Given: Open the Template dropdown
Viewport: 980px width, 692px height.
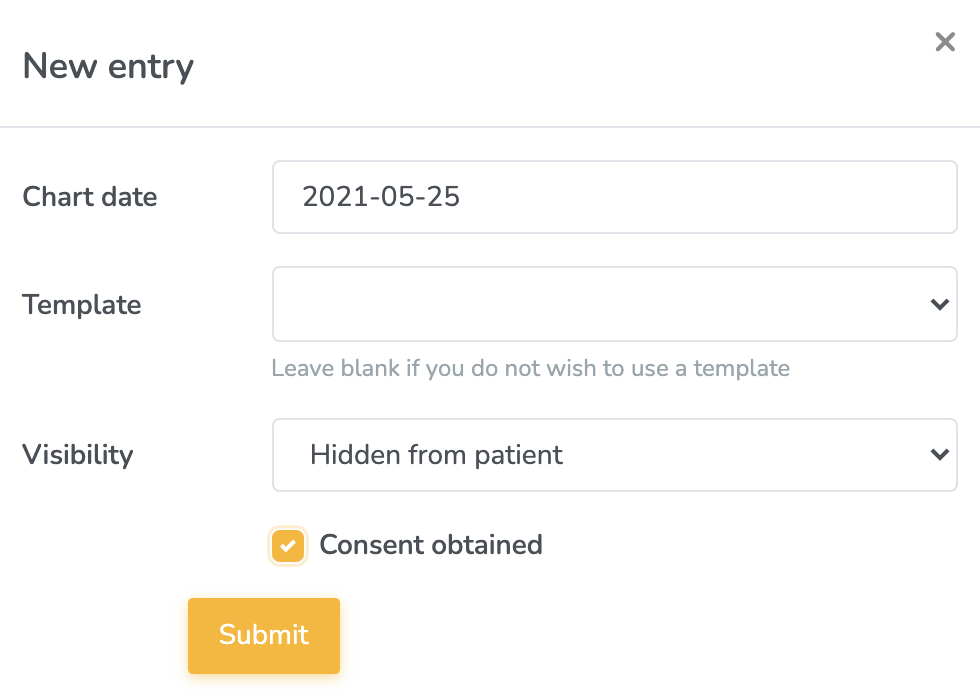Looking at the screenshot, I should (x=614, y=304).
